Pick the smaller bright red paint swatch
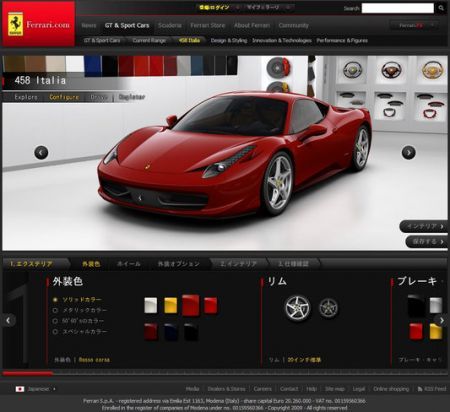The width and height of the screenshot is (450, 412). tap(210, 305)
